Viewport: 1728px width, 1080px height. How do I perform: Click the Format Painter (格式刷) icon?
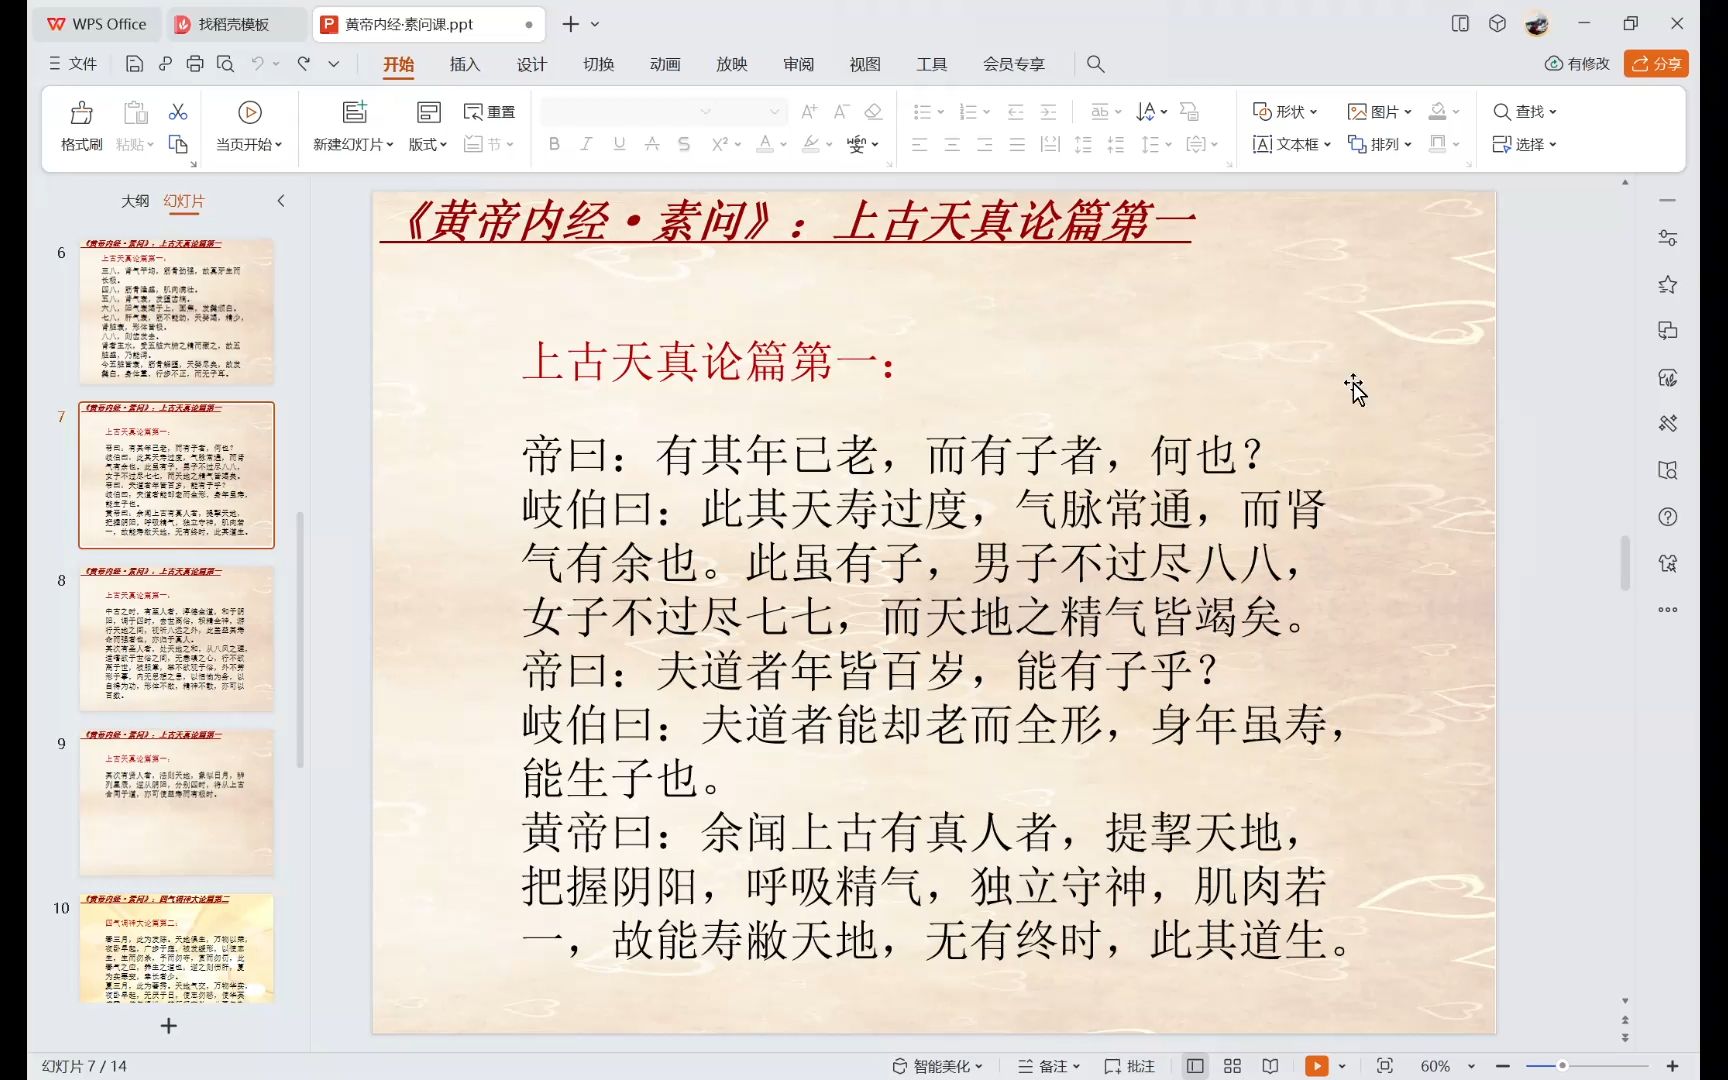click(x=81, y=112)
